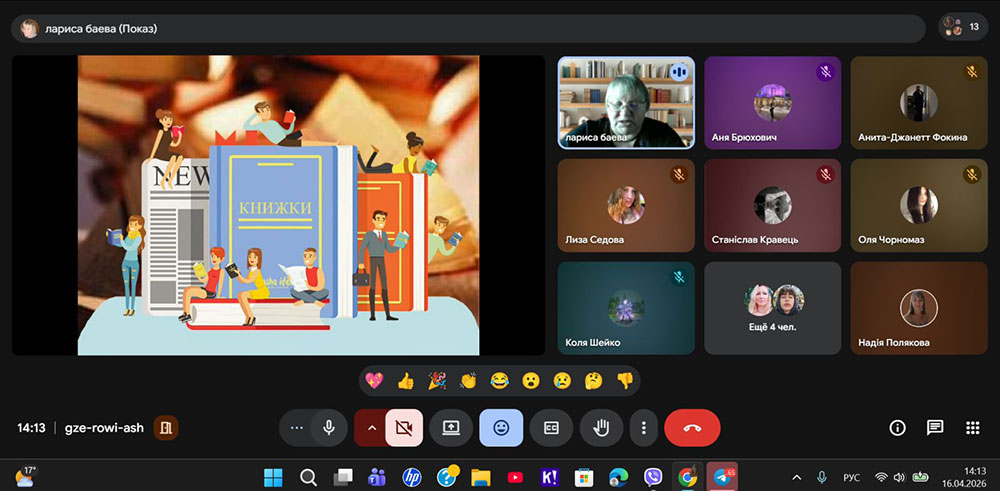This screenshot has height=491, width=1000.
Task: Open the activities grid icon
Action: 972,428
